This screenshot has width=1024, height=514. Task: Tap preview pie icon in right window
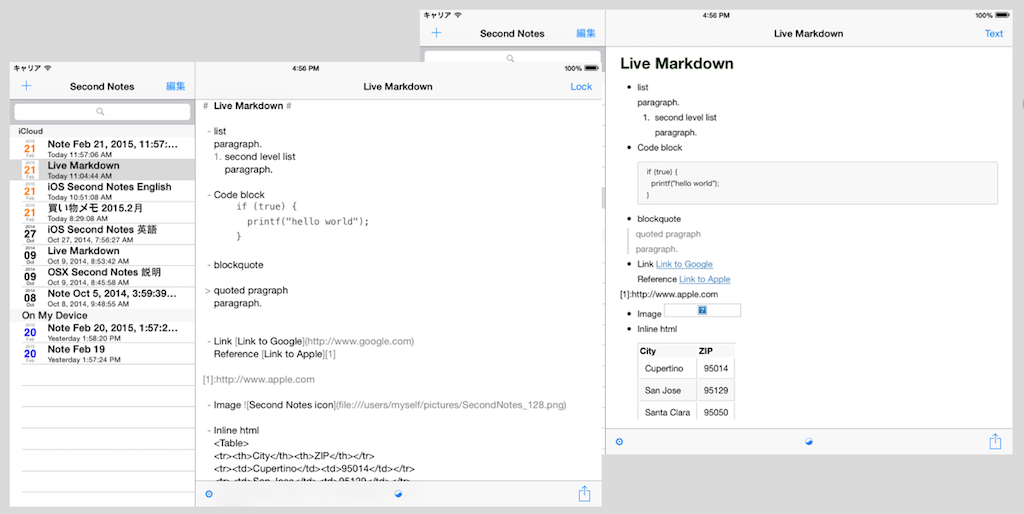tap(809, 442)
